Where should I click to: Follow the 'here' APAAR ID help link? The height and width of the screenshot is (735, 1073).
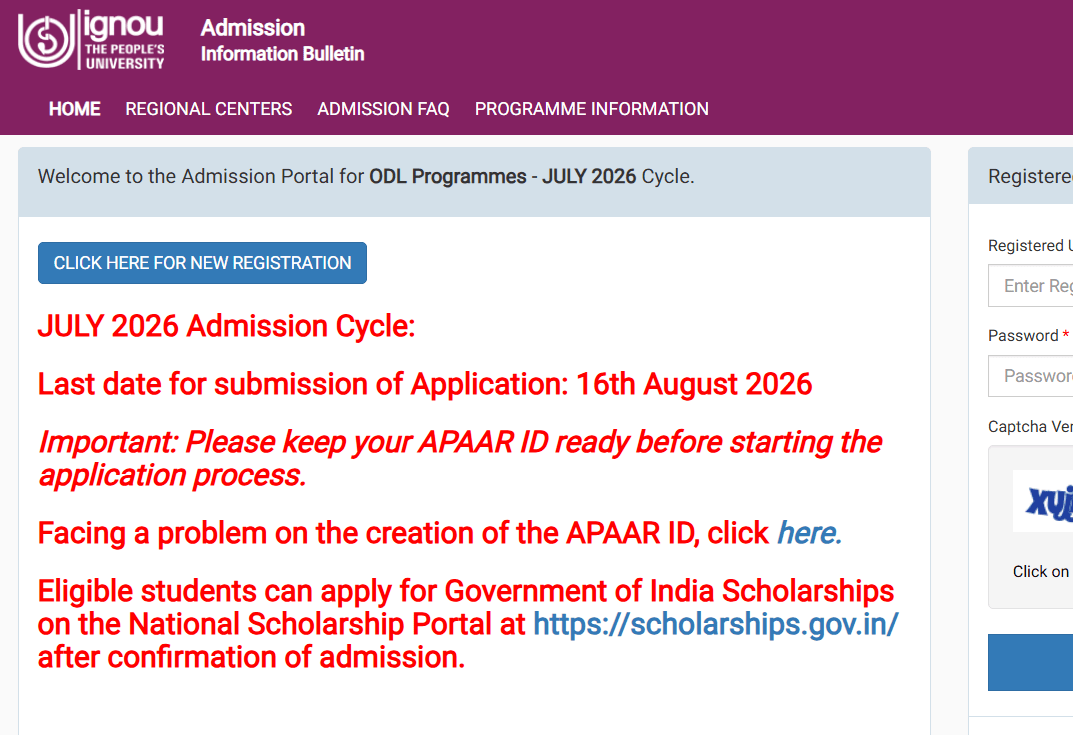point(809,533)
